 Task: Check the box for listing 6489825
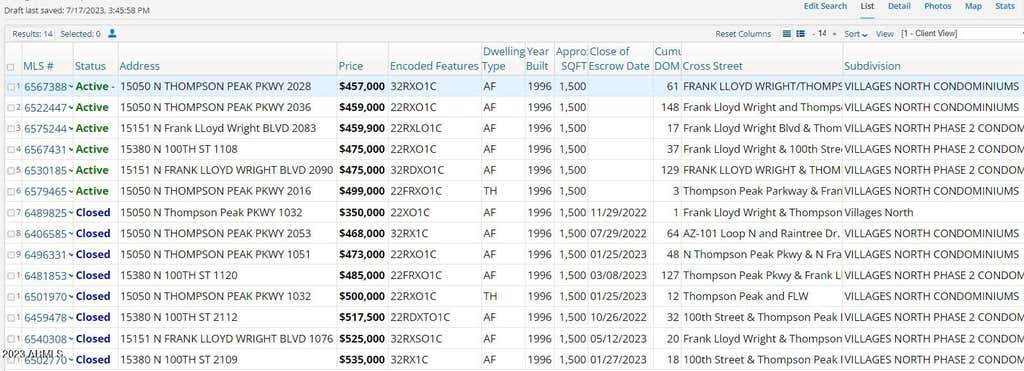[x=10, y=213]
